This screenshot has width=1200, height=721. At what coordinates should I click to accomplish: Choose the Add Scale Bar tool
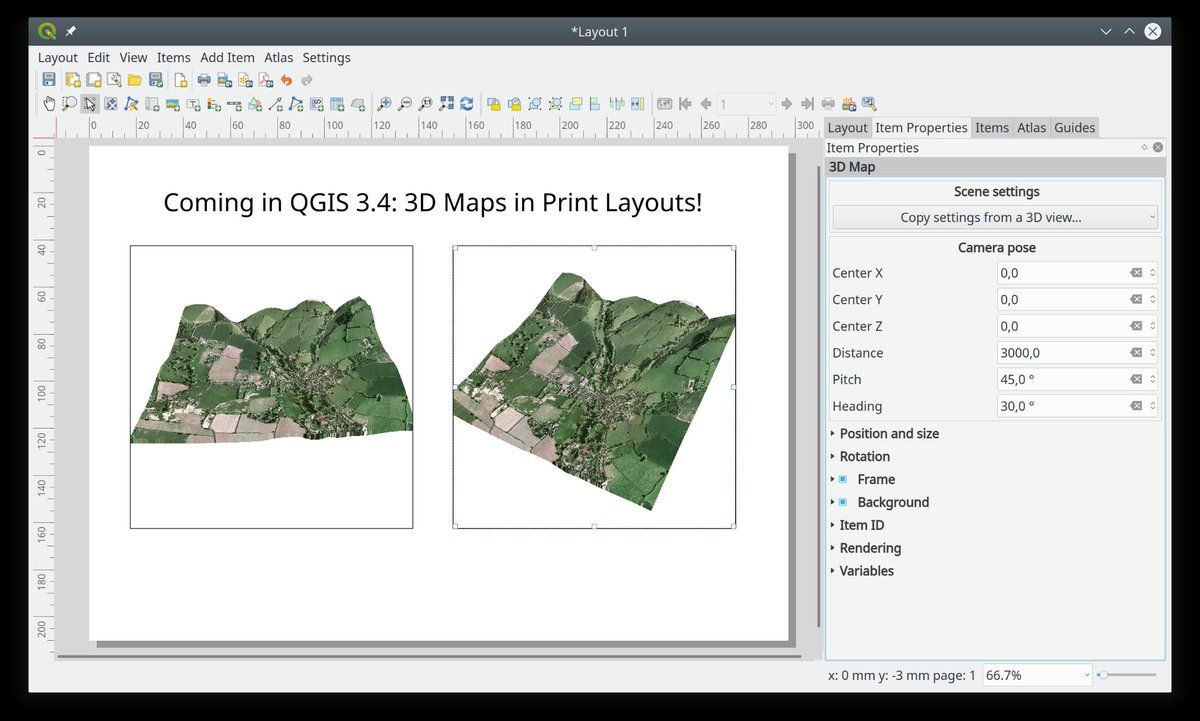(234, 103)
